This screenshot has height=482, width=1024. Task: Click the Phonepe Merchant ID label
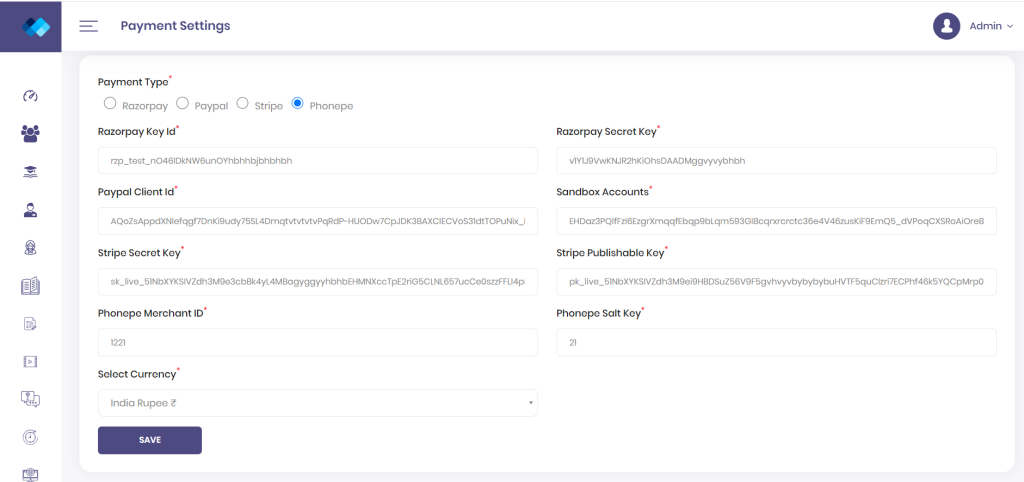coord(152,313)
